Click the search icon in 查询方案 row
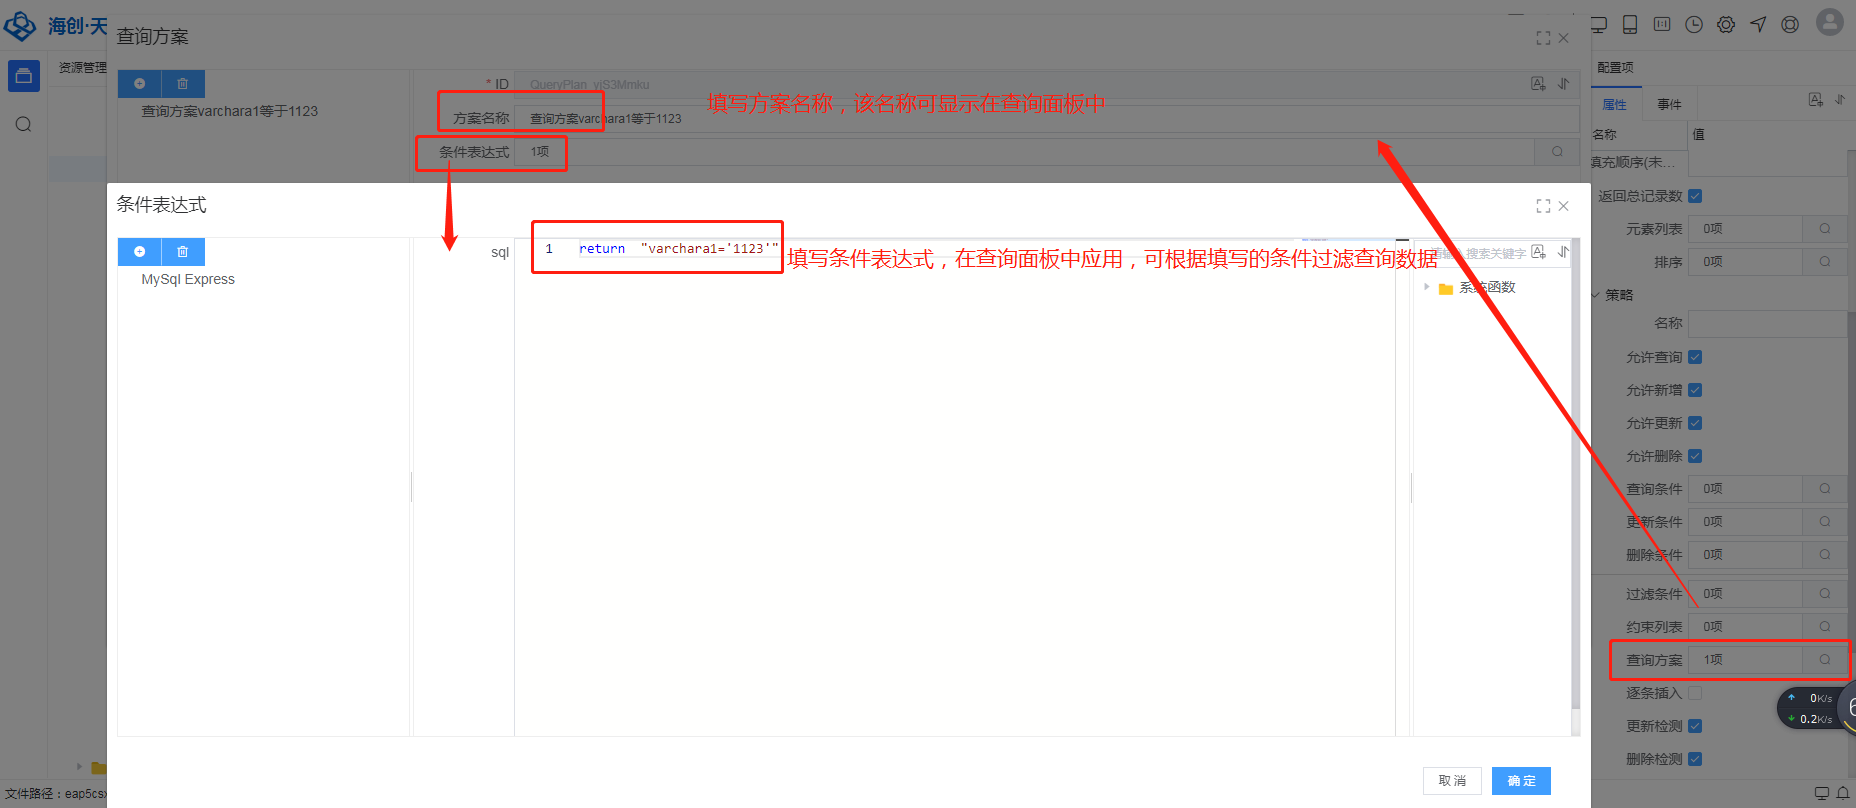Image resolution: width=1856 pixels, height=808 pixels. pyautogui.click(x=1825, y=660)
